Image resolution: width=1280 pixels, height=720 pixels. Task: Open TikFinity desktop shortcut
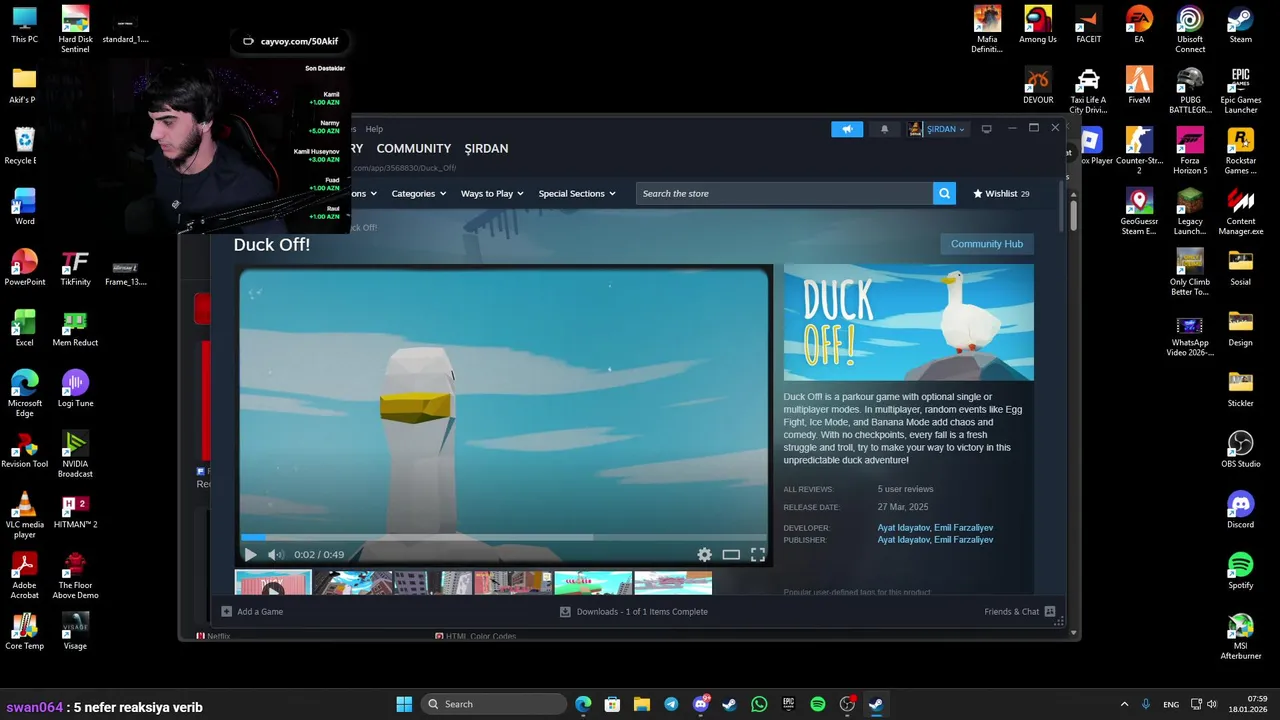click(75, 268)
